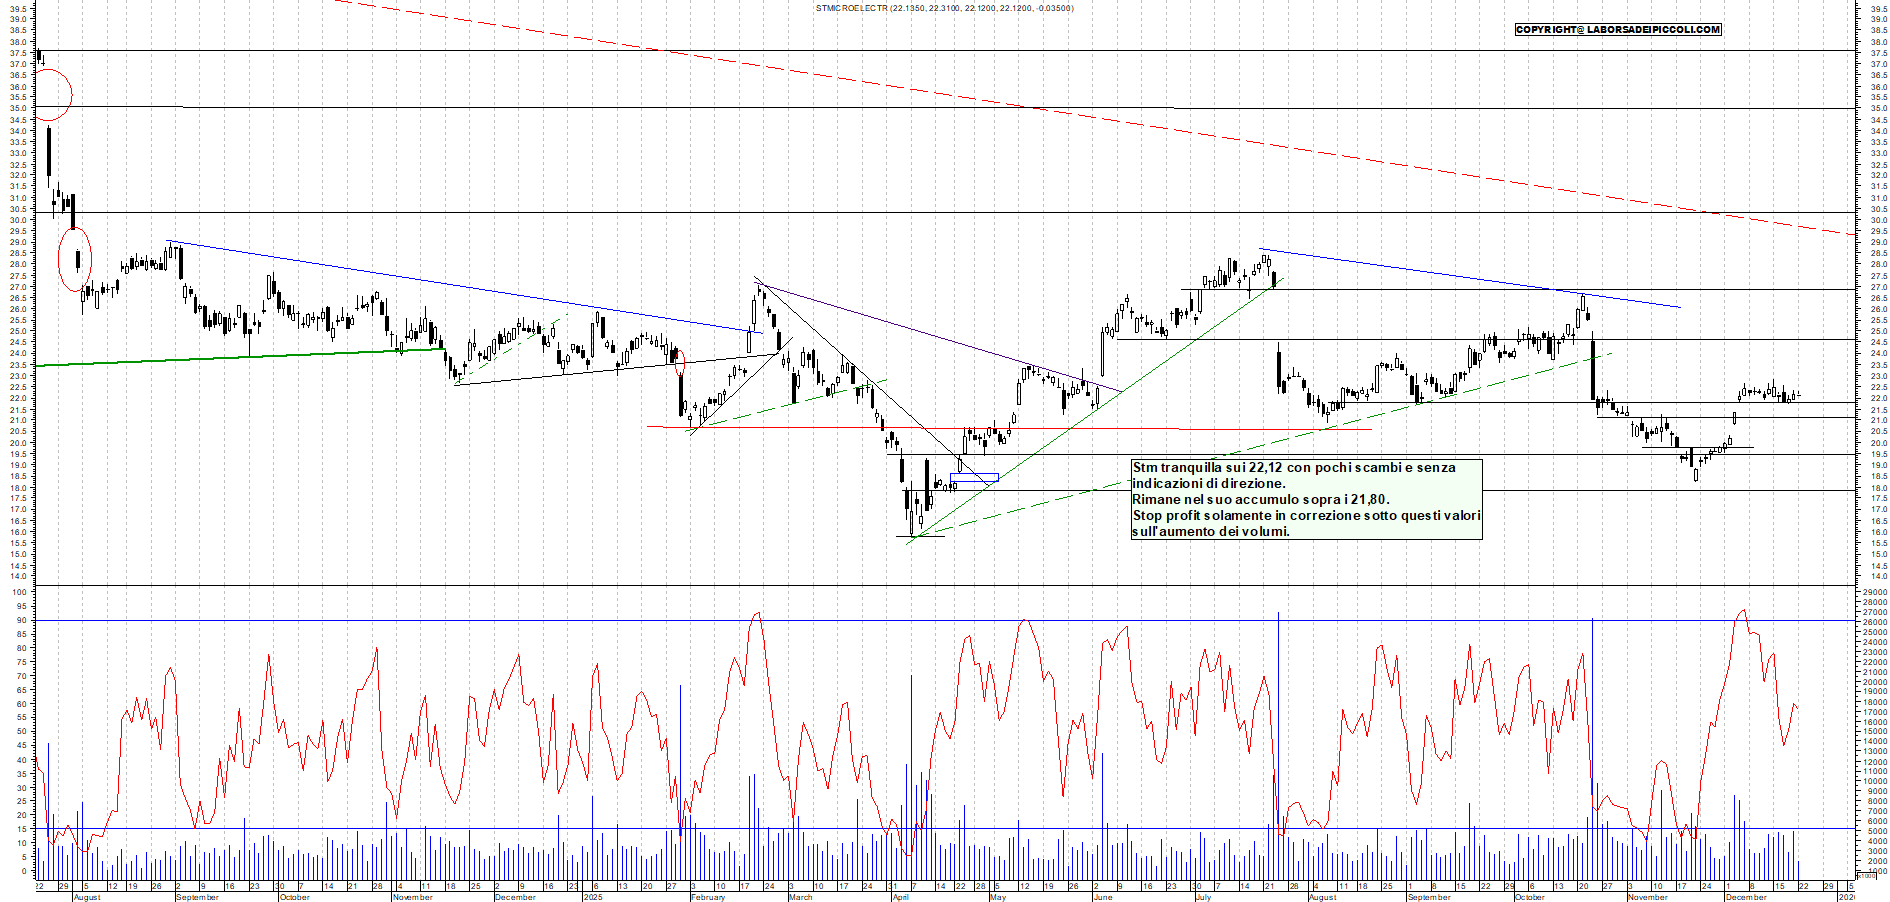Select the descending red dashed trendline
This screenshot has width=1890, height=902.
click(x=1000, y=100)
